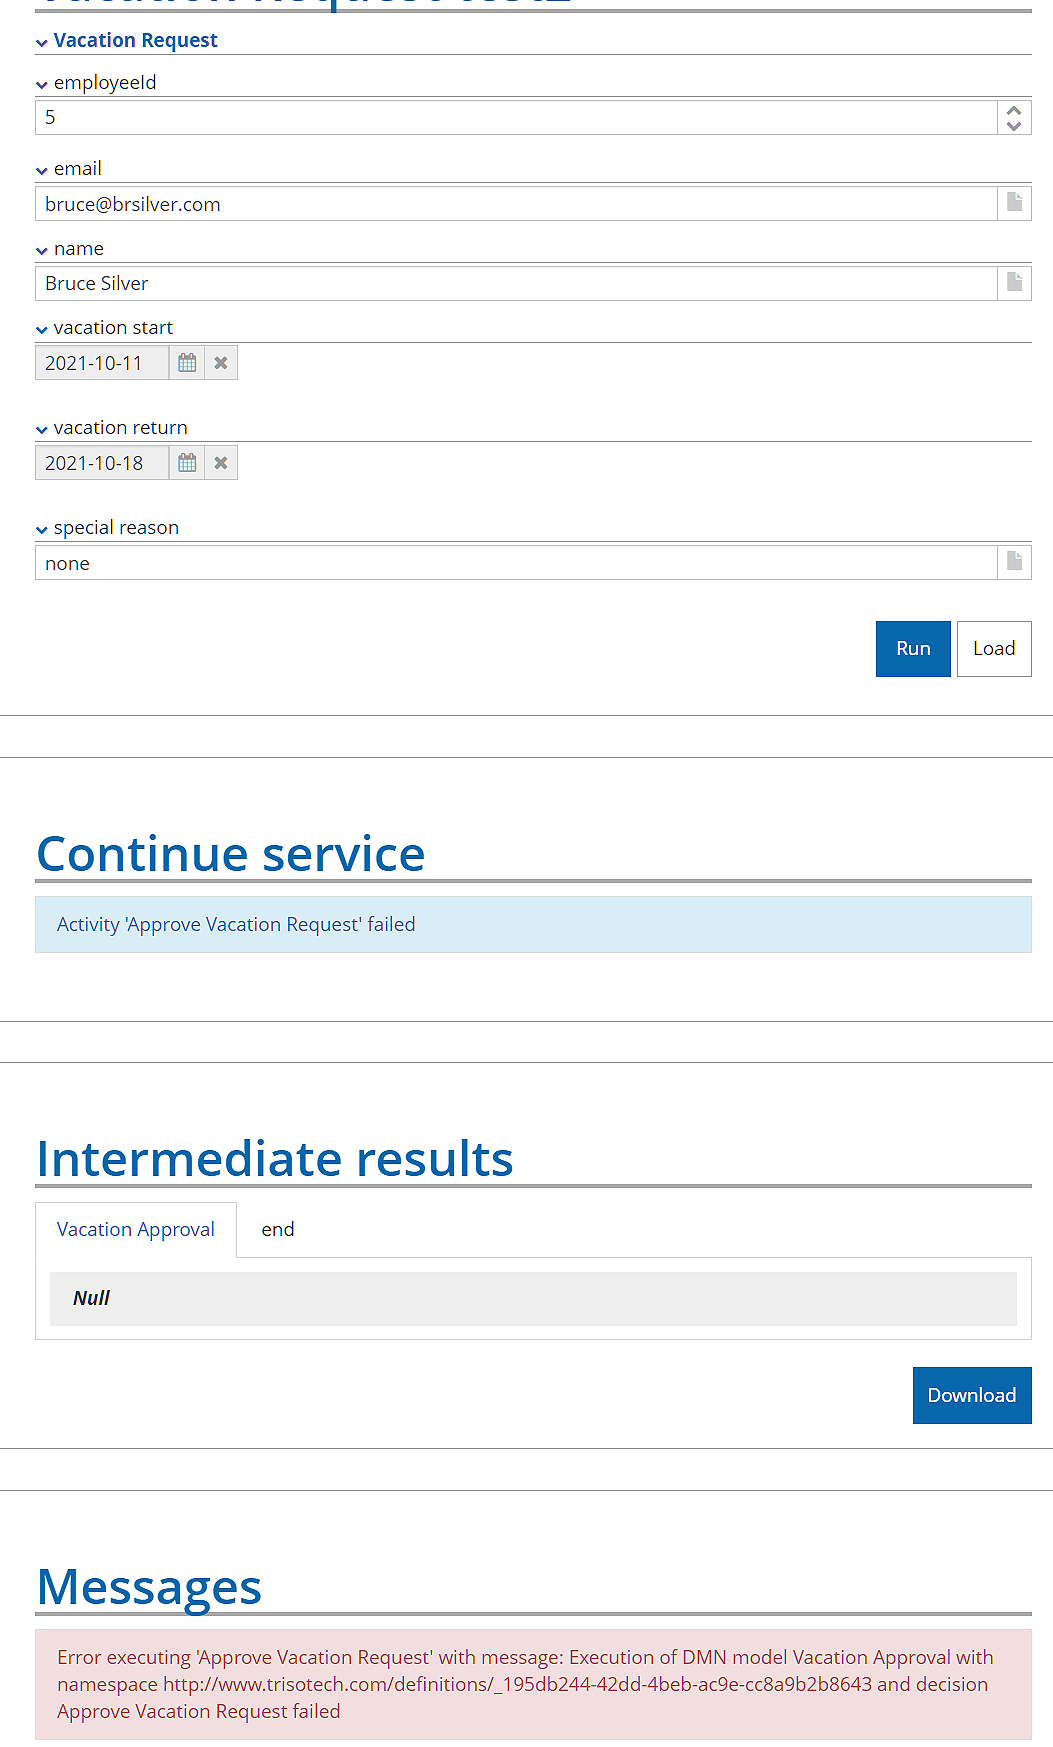1053x1747 pixels.
Task: Collapse the vacation start section
Action: 42,329
